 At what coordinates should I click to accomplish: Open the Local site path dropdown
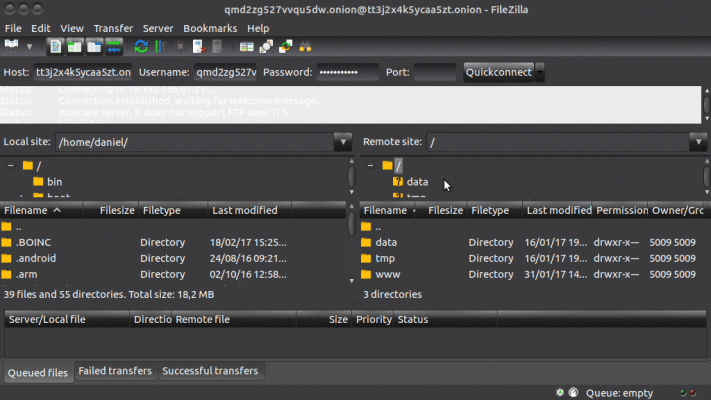coord(341,142)
